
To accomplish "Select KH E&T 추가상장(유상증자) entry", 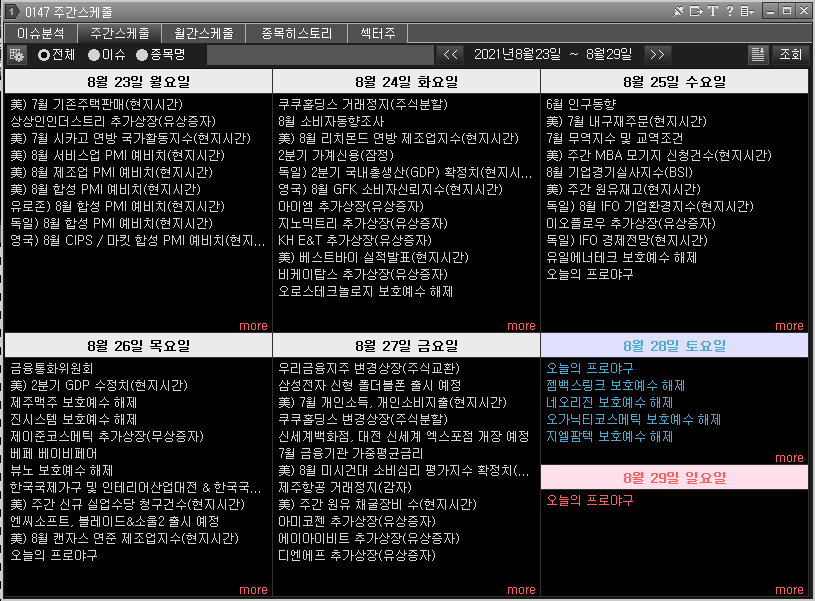I will [354, 240].
